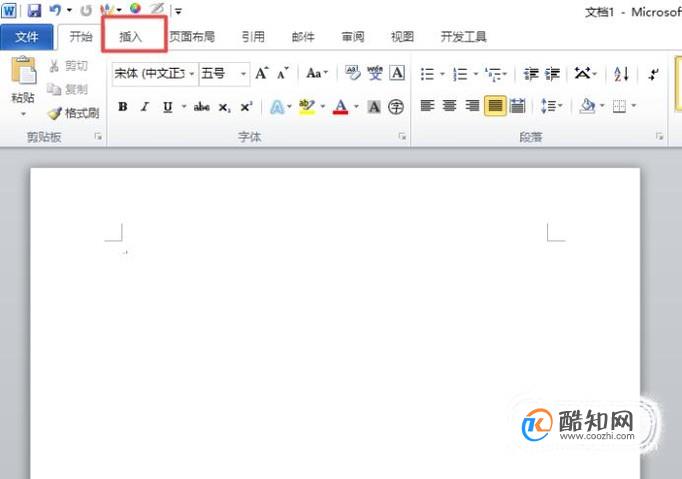Viewport: 682px width, 479px height.
Task: Click the Asian Layout icon
Action: [x=583, y=73]
